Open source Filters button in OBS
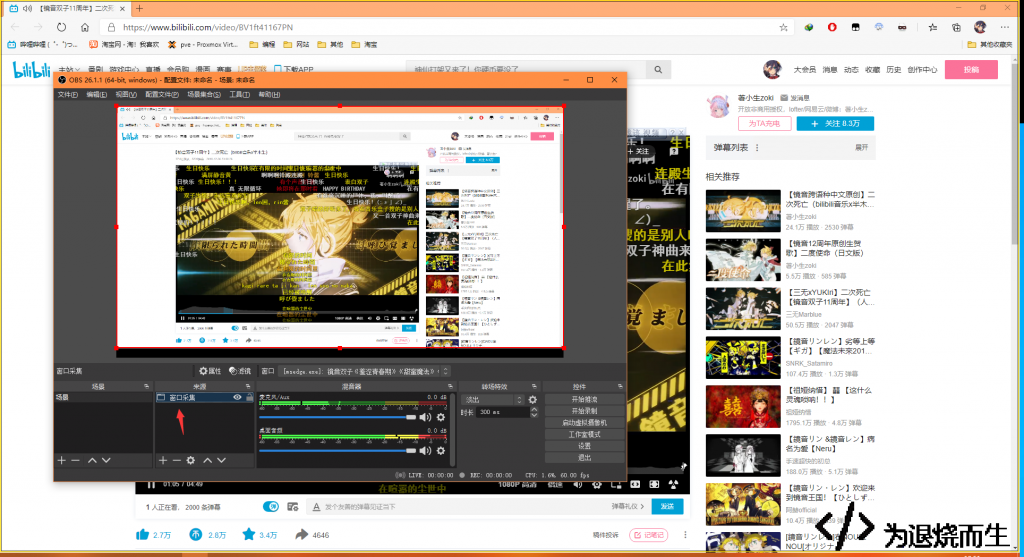The width and height of the screenshot is (1024, 557). pyautogui.click(x=240, y=371)
